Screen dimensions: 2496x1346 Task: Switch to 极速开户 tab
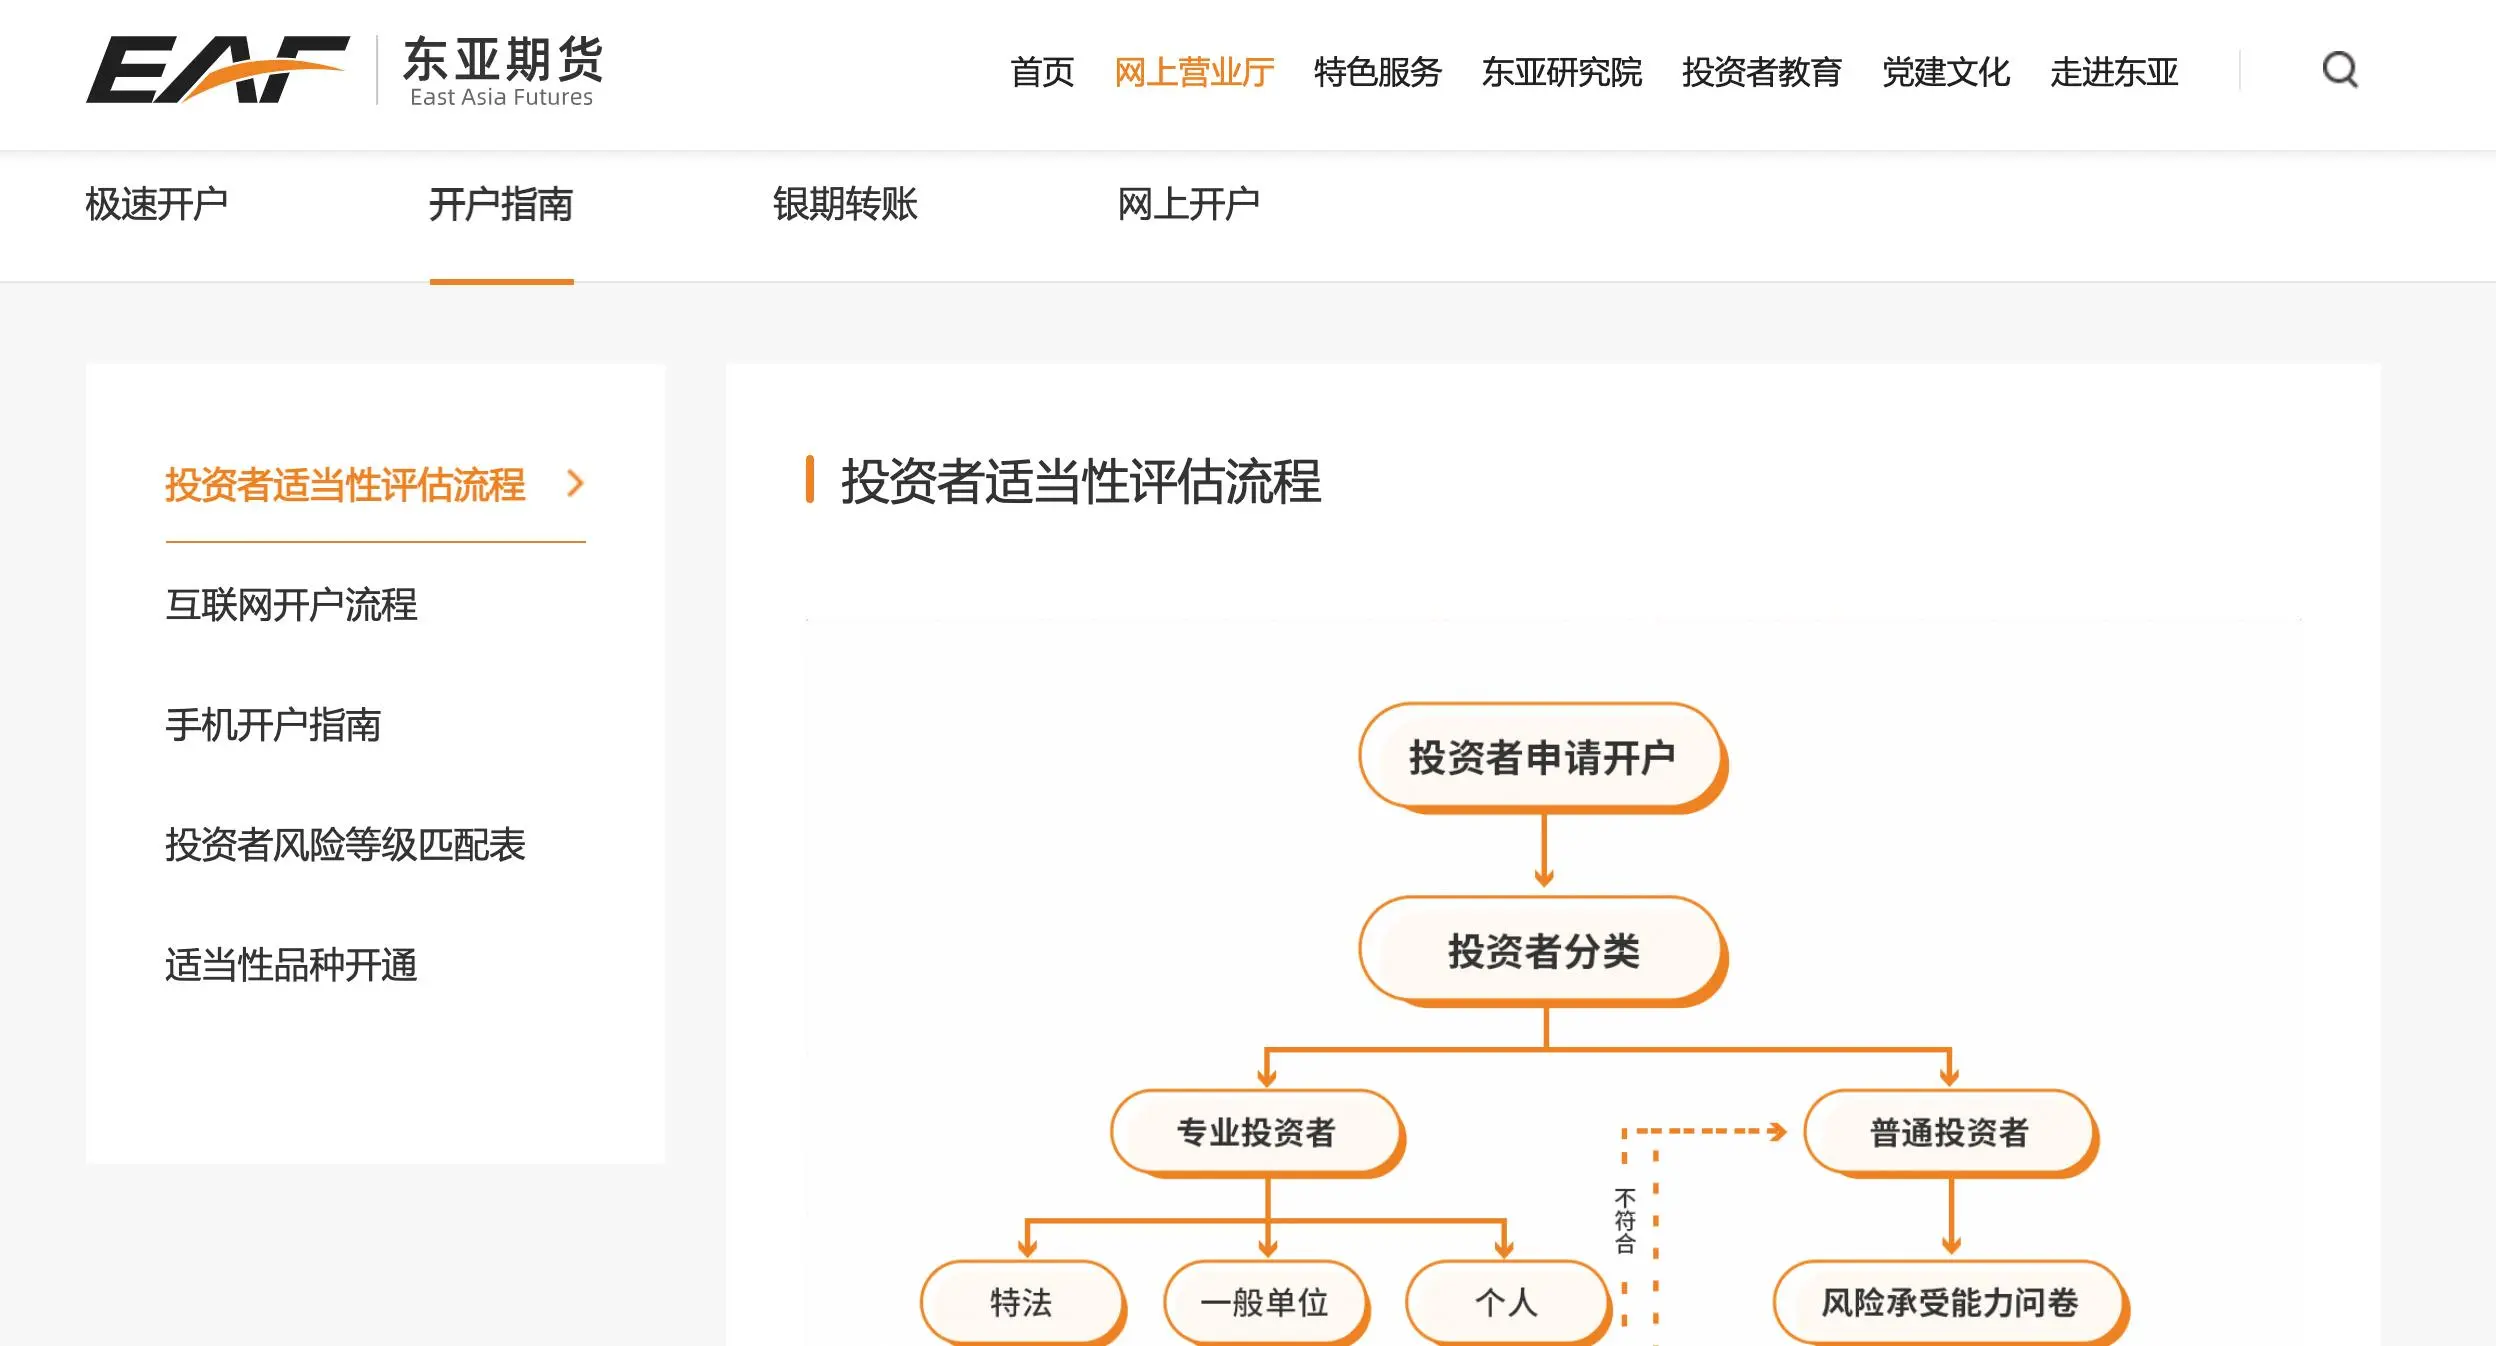[157, 204]
